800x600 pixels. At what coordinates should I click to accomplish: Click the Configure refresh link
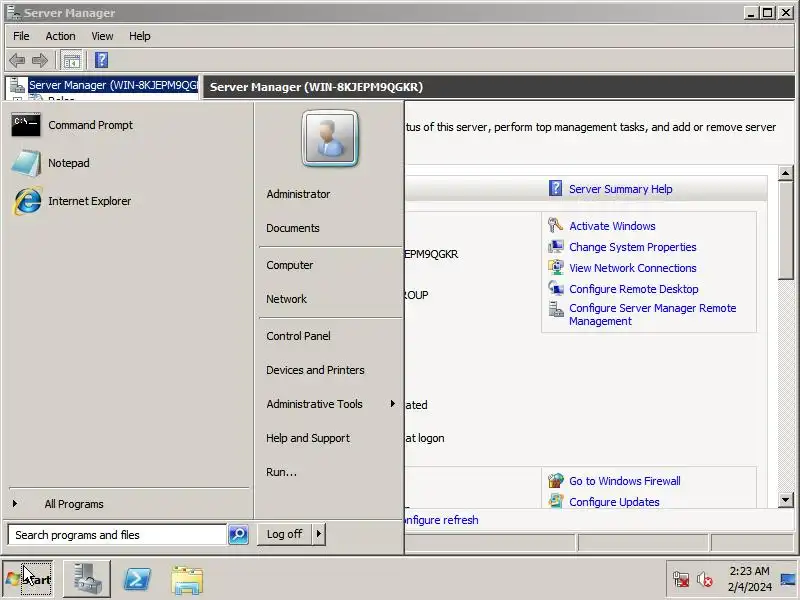pyautogui.click(x=442, y=519)
